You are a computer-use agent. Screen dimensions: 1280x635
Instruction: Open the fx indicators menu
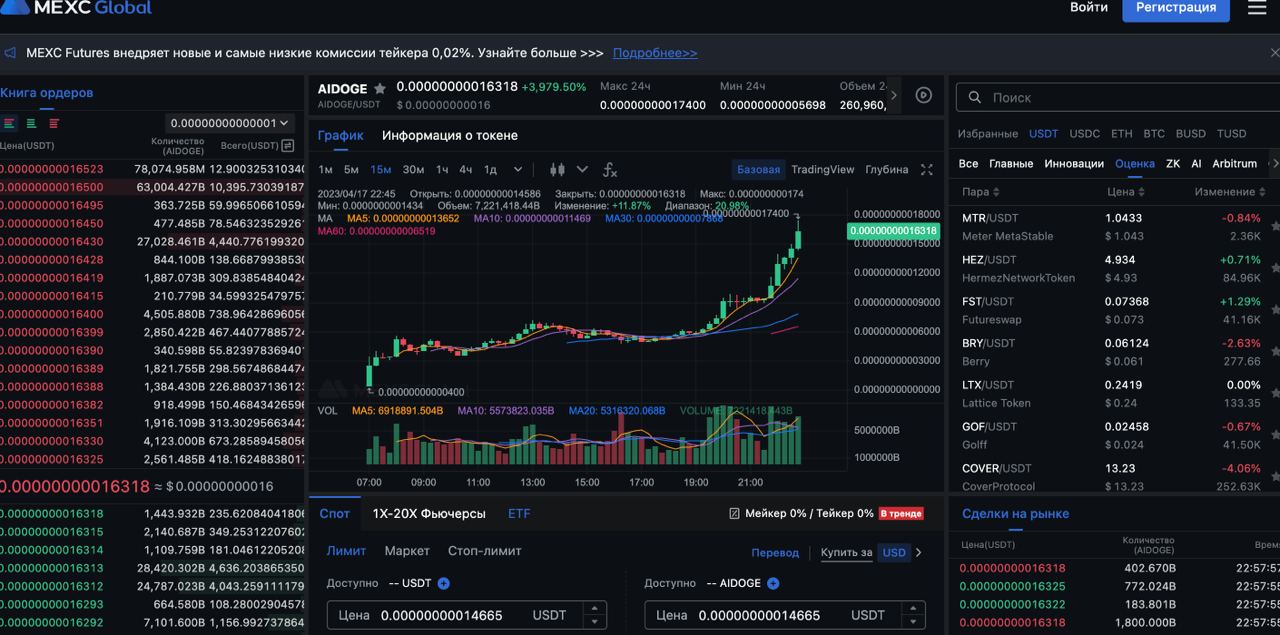610,170
